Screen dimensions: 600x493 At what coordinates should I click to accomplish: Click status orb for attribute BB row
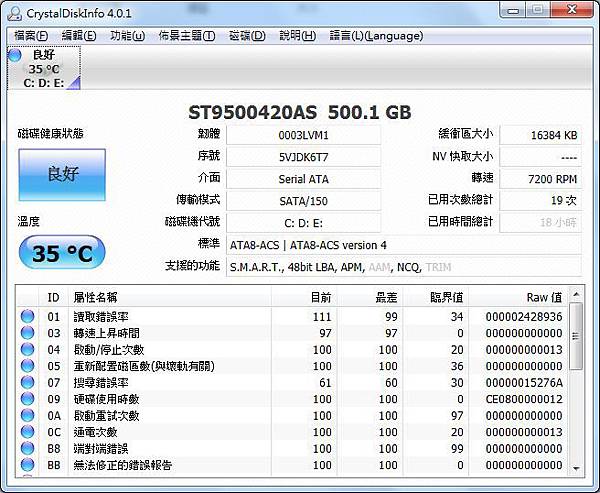(x=27, y=465)
